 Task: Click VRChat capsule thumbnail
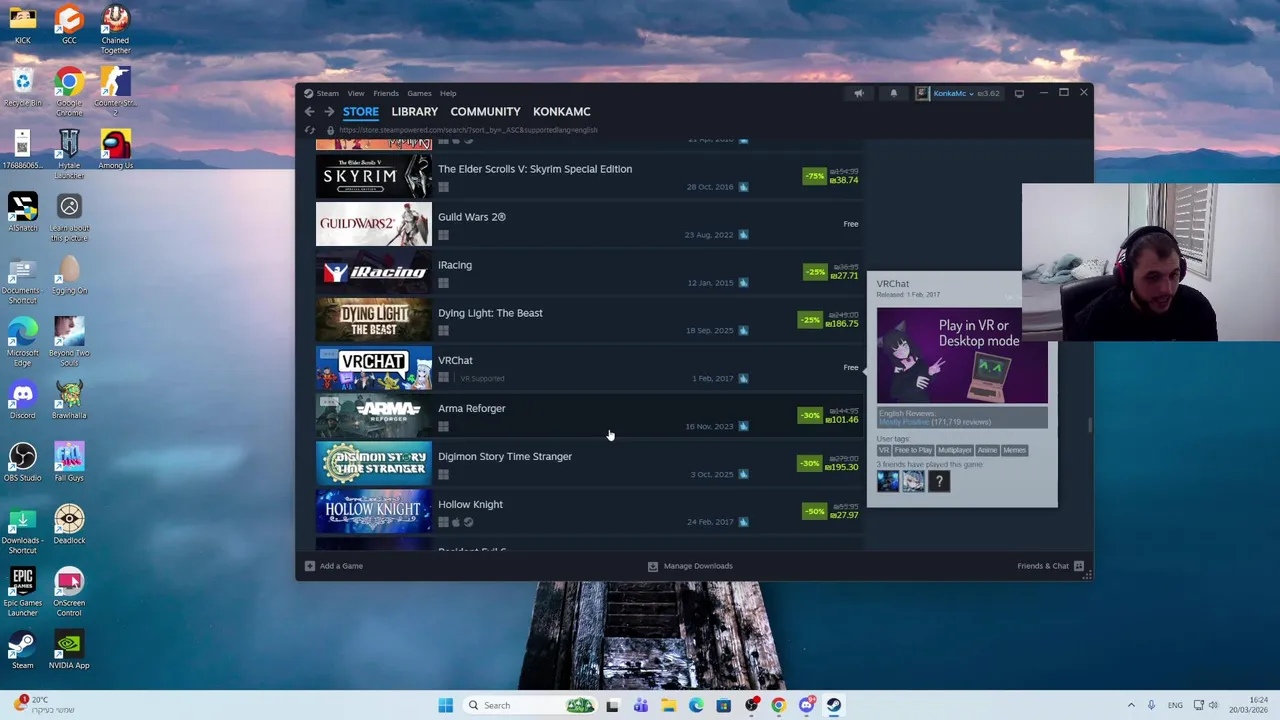[374, 369]
